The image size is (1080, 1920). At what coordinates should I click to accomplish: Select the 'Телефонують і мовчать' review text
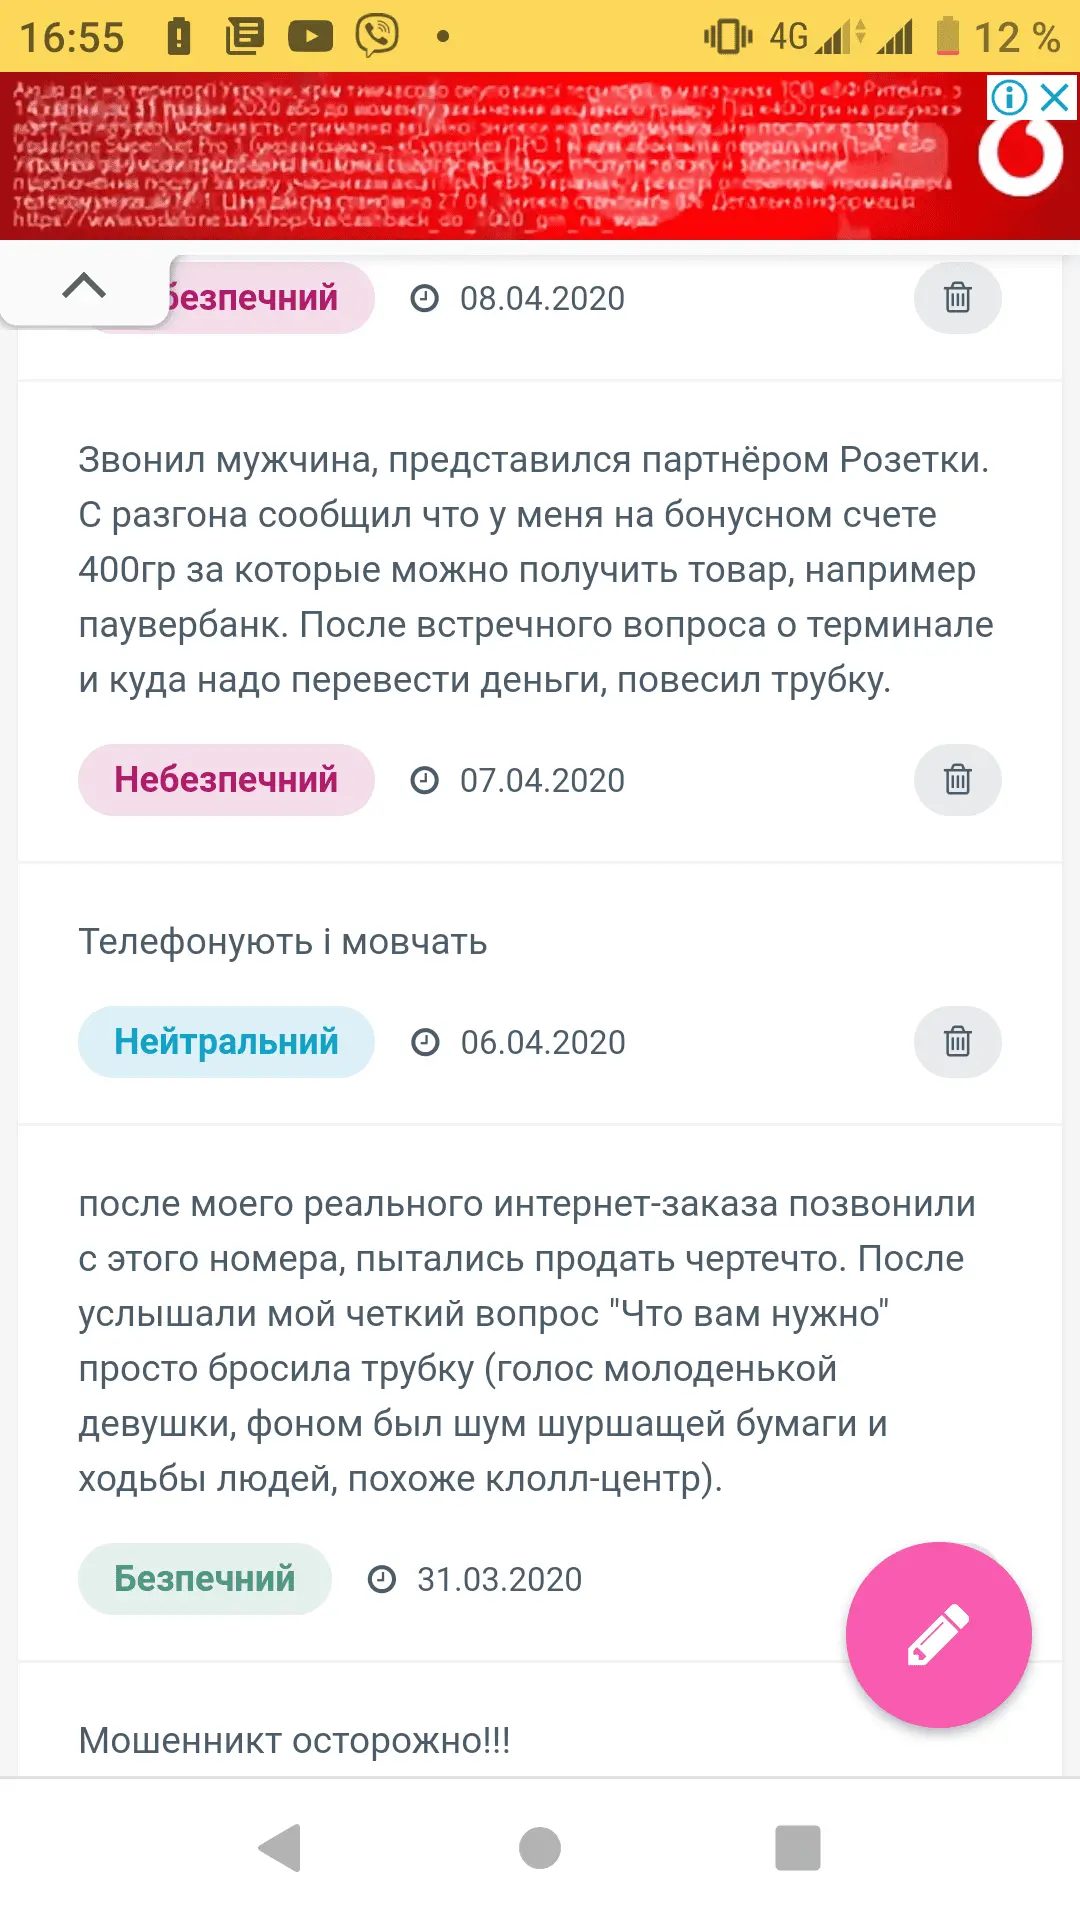[x=283, y=942]
